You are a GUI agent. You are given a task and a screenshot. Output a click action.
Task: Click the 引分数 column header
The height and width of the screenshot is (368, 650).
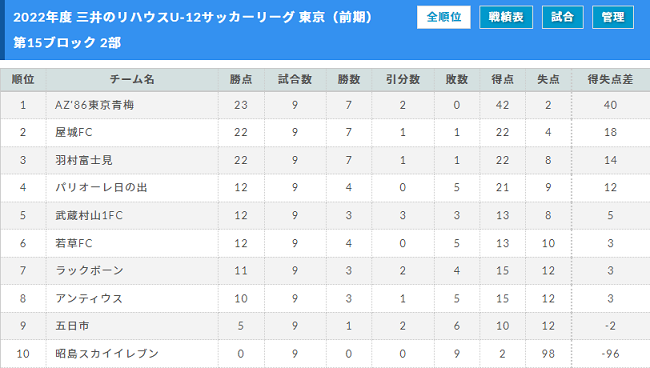[403, 80]
